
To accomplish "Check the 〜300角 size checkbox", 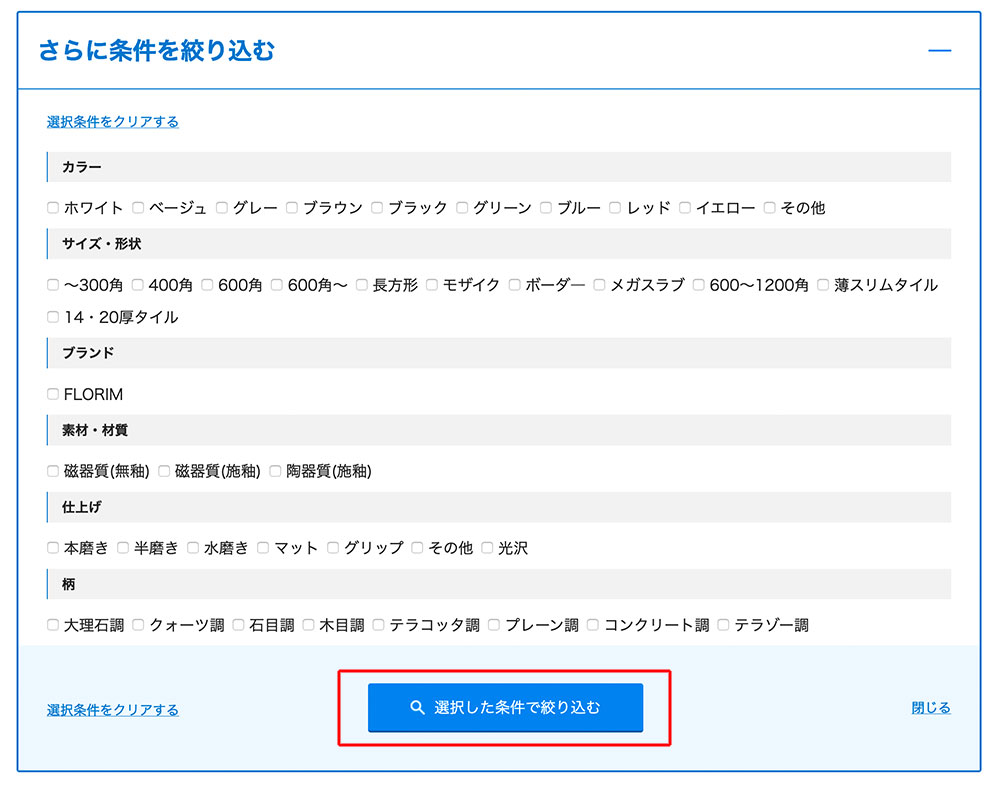I will (x=53, y=285).
